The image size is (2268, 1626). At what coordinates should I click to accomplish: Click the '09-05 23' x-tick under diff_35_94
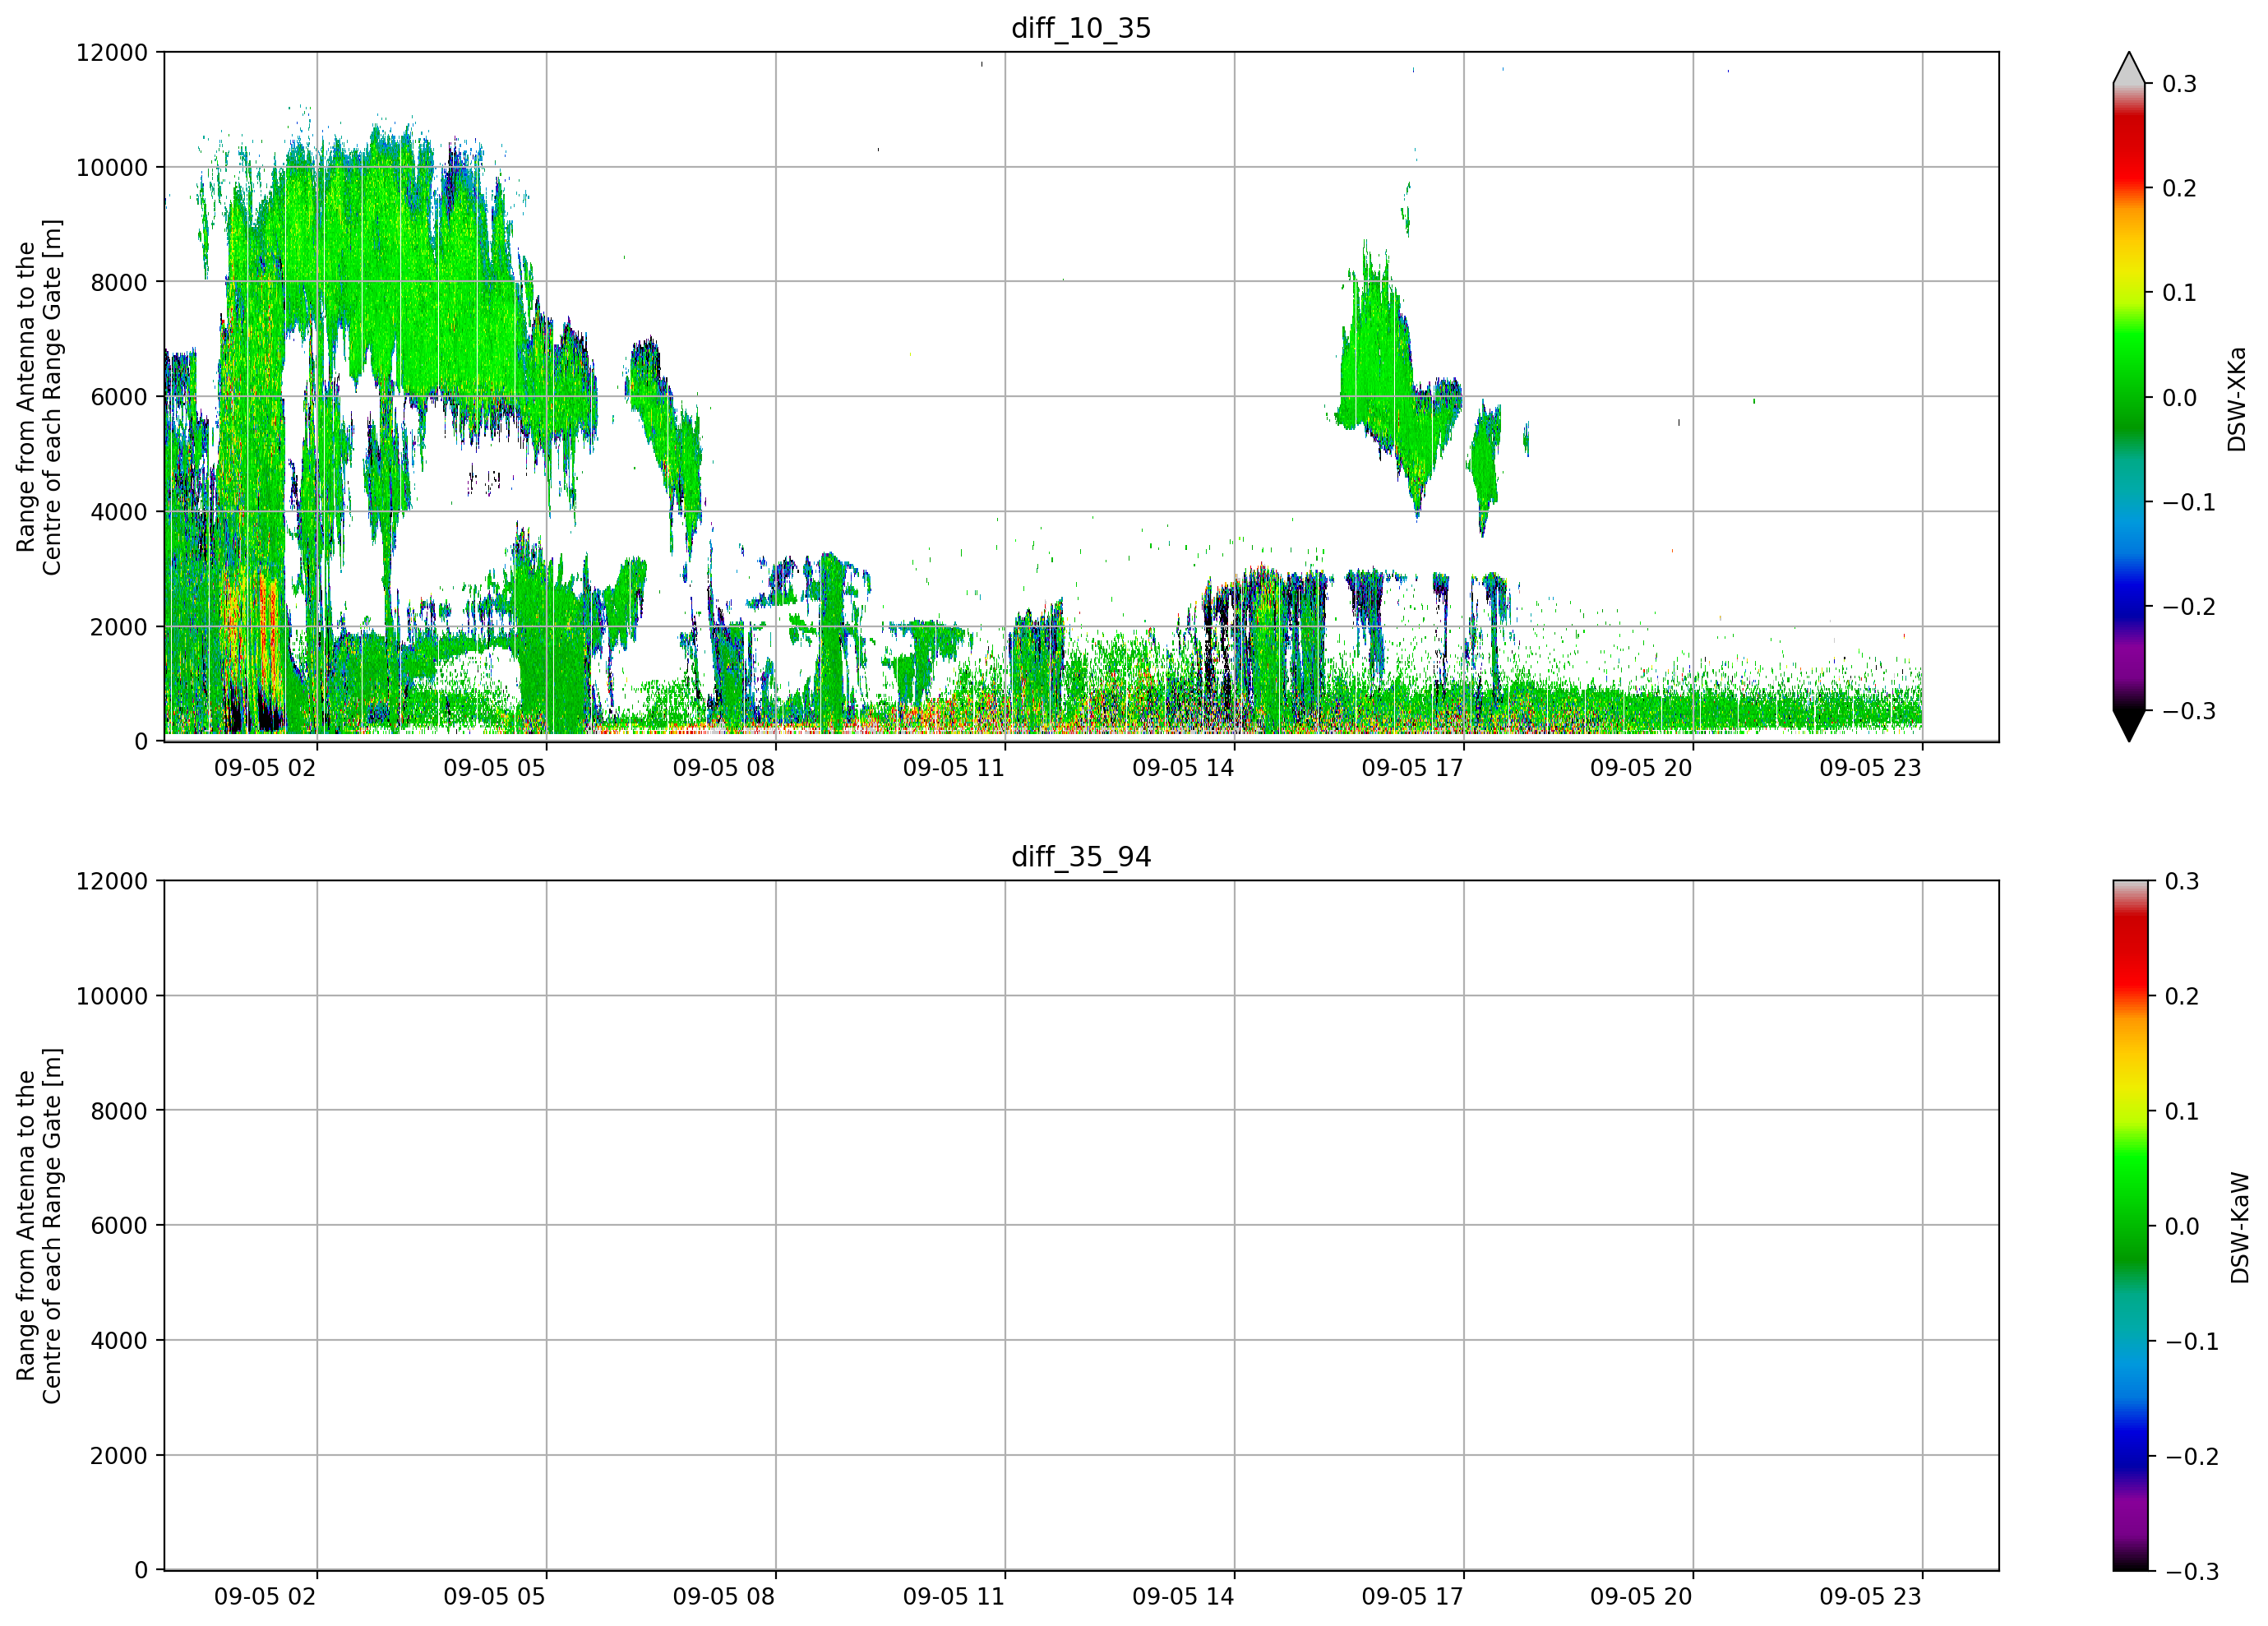[1870, 1597]
